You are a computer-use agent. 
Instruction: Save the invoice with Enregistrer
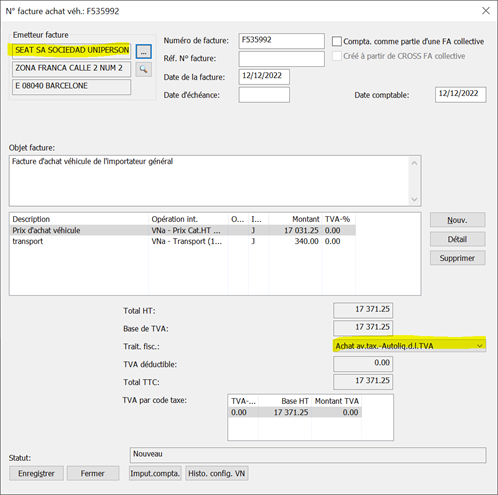click(36, 473)
